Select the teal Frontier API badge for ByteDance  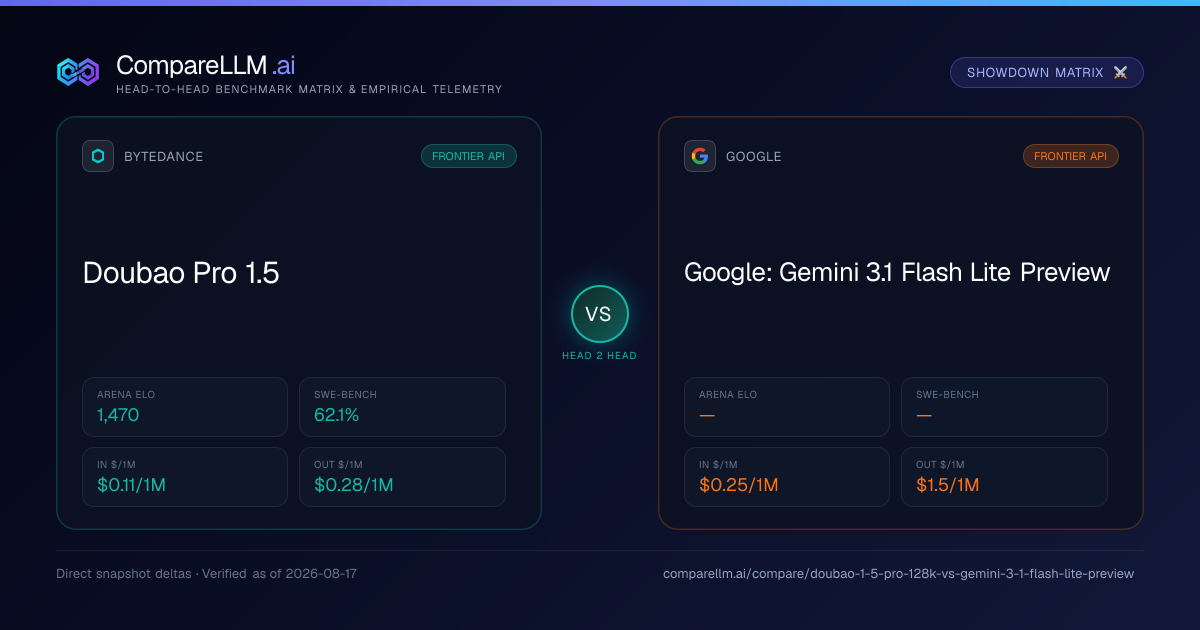pyautogui.click(x=469, y=156)
